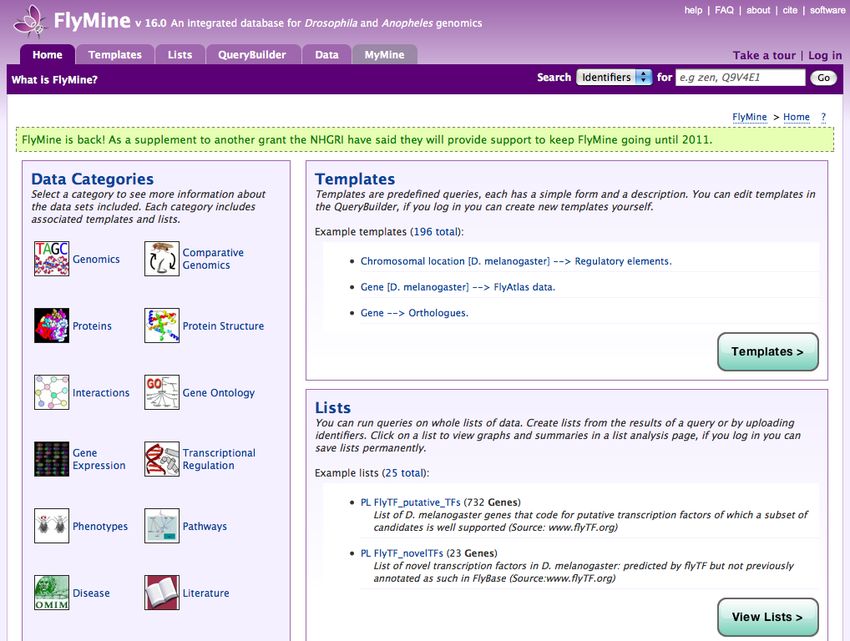
Task: Open the help link
Action: tap(693, 10)
